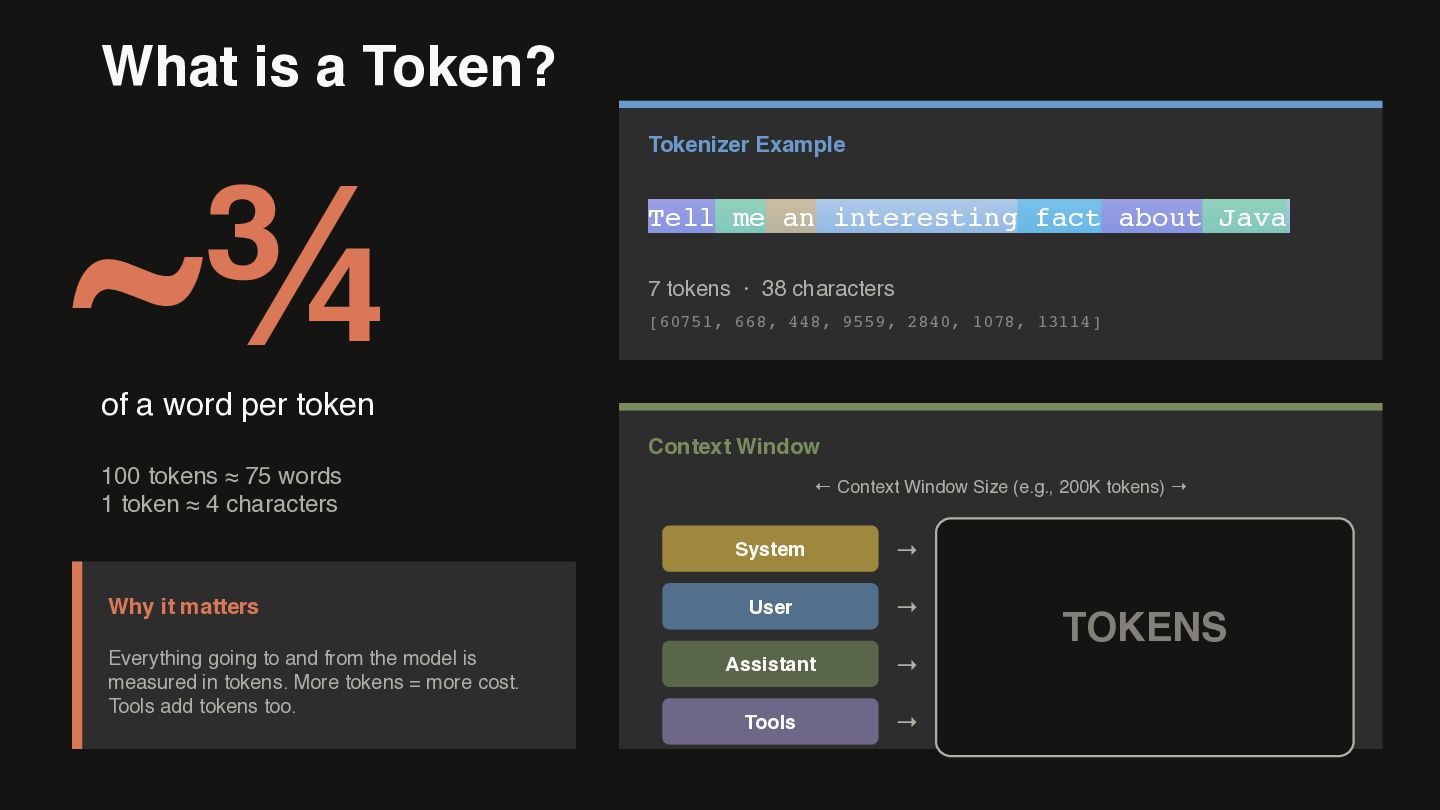The width and height of the screenshot is (1440, 810).
Task: Select the Assistant role block
Action: click(770, 664)
